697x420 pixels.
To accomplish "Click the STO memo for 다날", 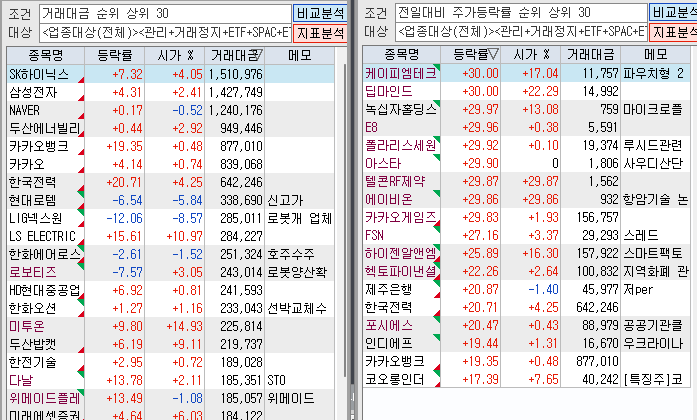I will (x=300, y=380).
